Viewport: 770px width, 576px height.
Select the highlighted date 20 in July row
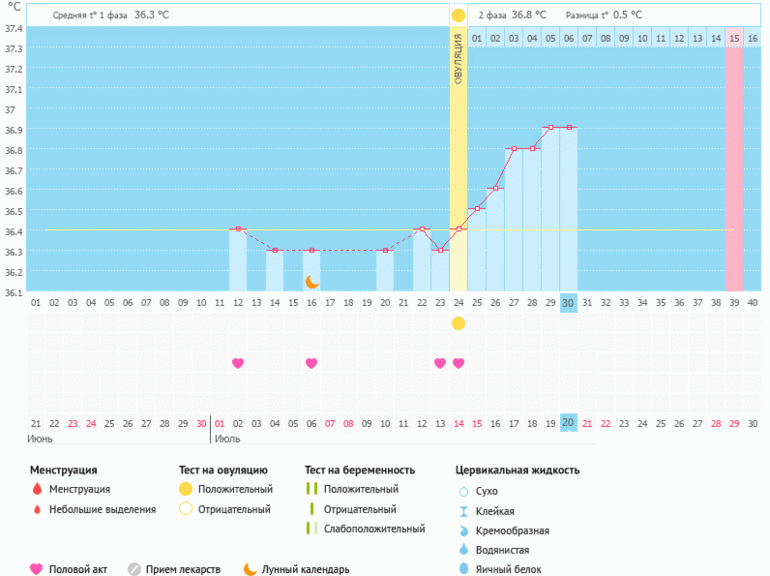[568, 423]
